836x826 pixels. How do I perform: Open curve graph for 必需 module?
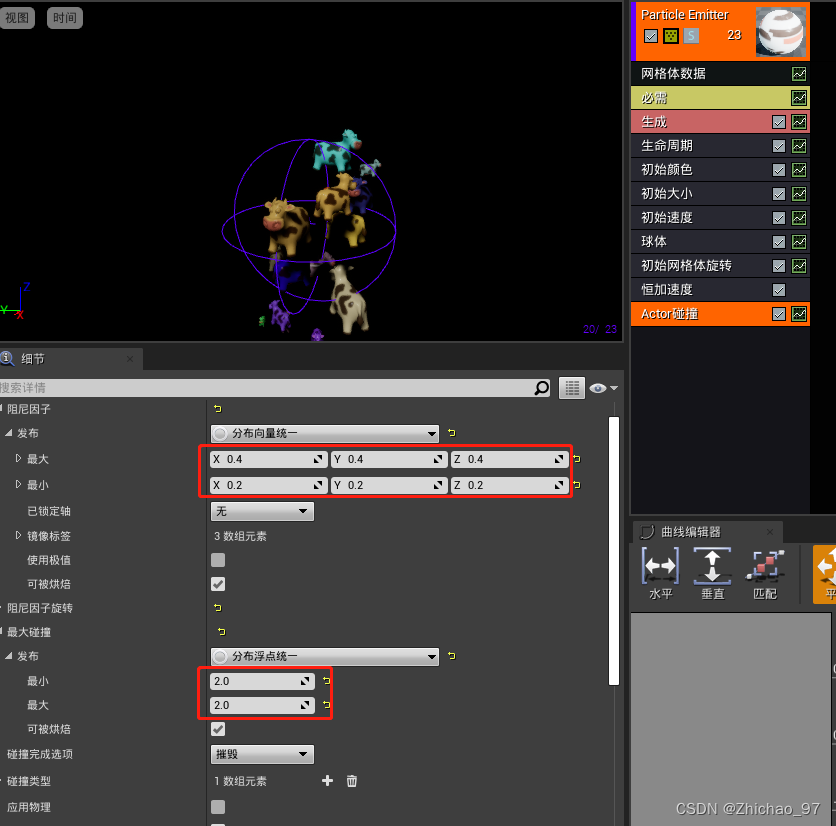pos(799,98)
